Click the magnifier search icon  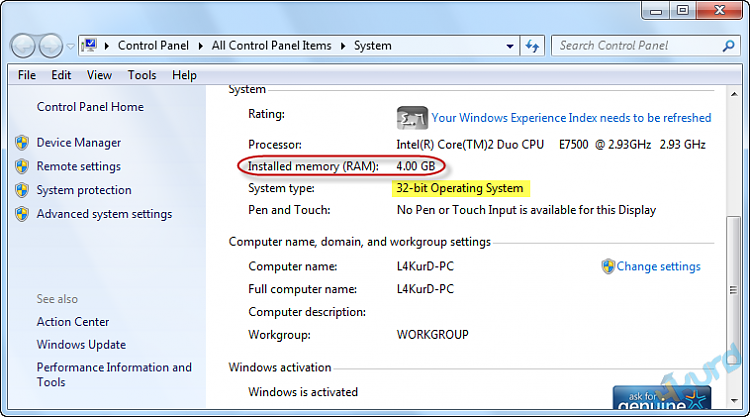pyautogui.click(x=728, y=45)
